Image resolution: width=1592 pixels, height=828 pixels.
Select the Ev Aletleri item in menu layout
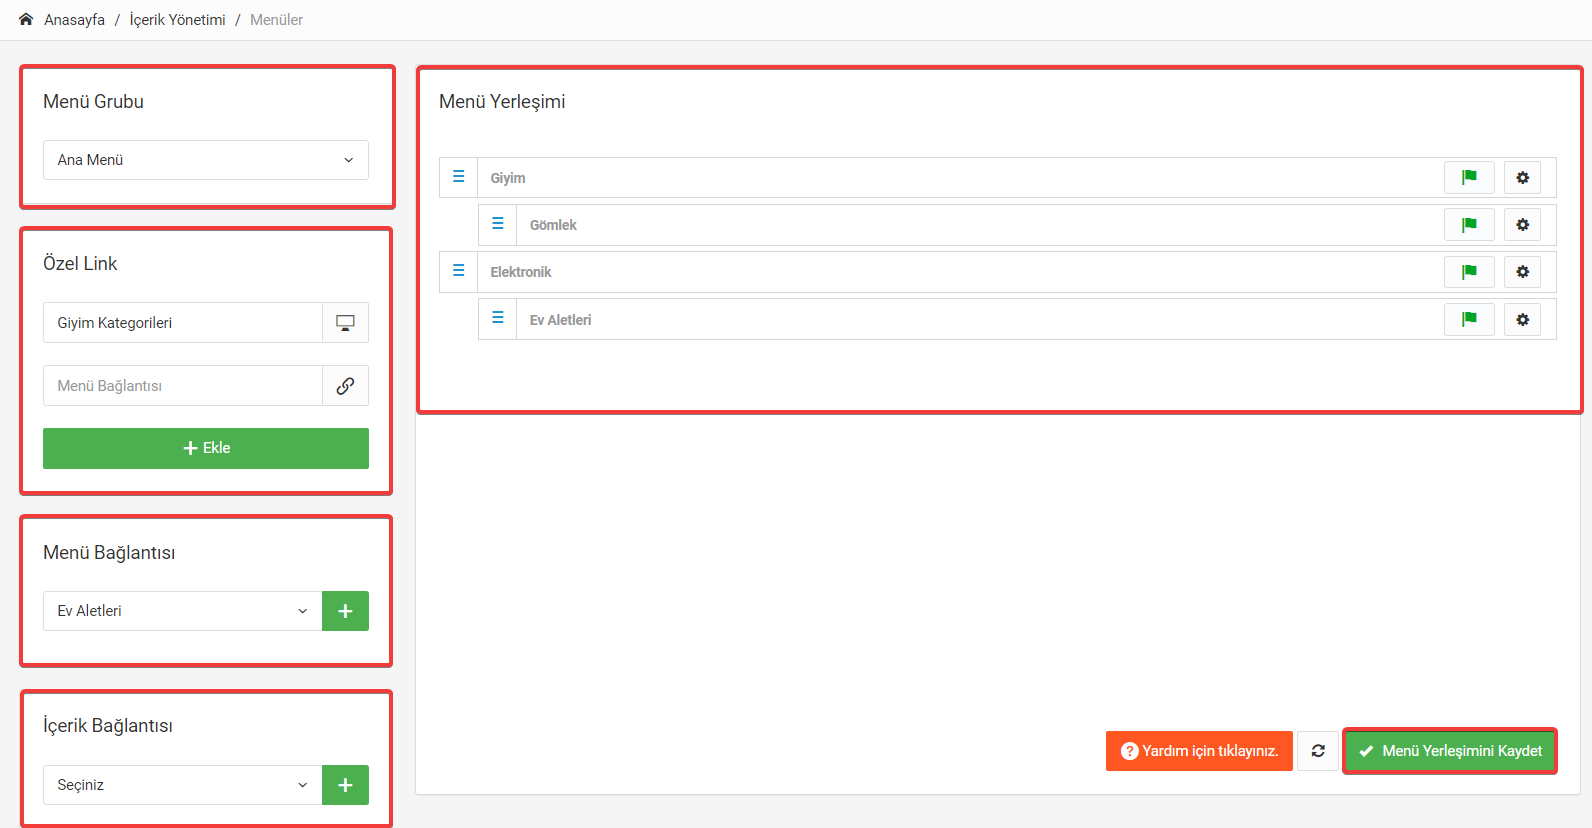(x=561, y=320)
